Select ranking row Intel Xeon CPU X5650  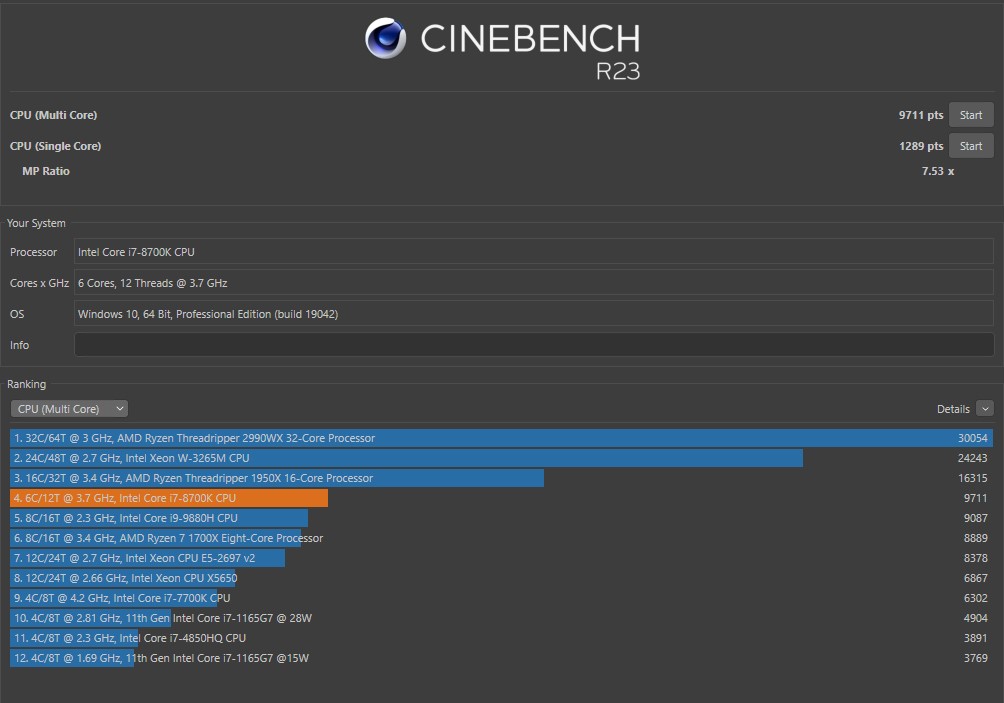point(501,578)
